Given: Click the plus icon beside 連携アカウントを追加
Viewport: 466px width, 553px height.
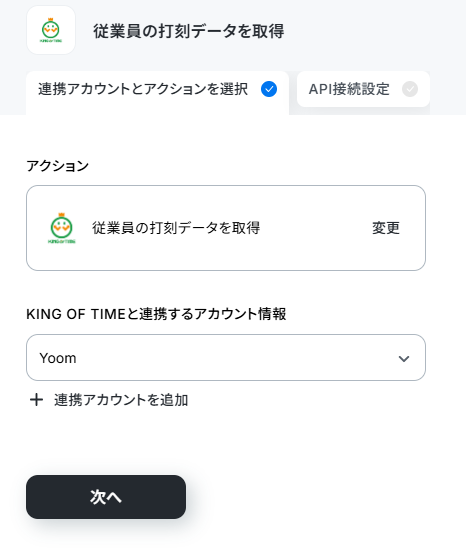Looking at the screenshot, I should (36, 400).
